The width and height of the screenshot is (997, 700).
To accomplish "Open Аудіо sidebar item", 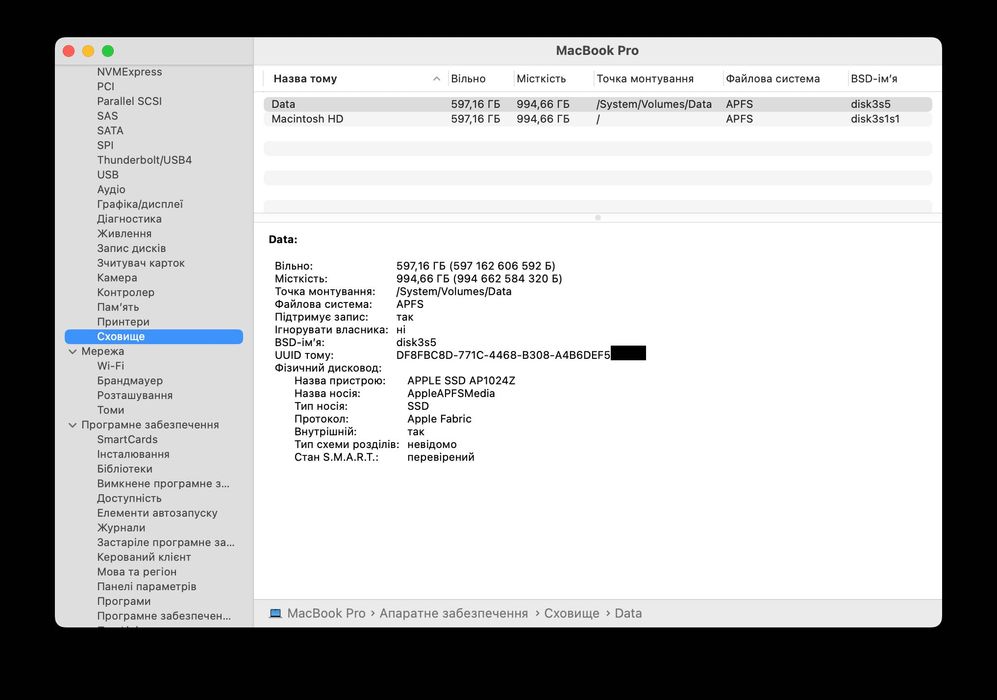I will tap(111, 189).
